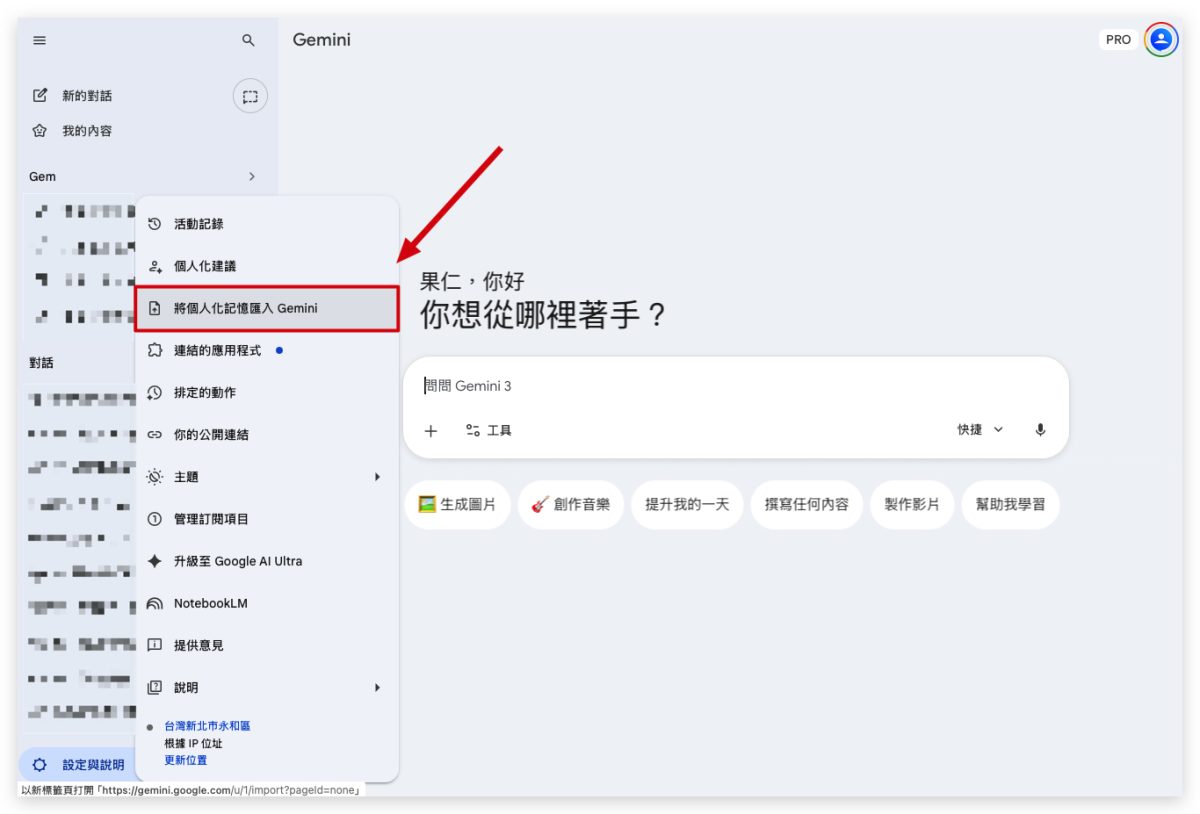Choose 升級至 Google AI Ultra entry
Image resolution: width=1200 pixels, height=814 pixels.
pyautogui.click(x=267, y=561)
